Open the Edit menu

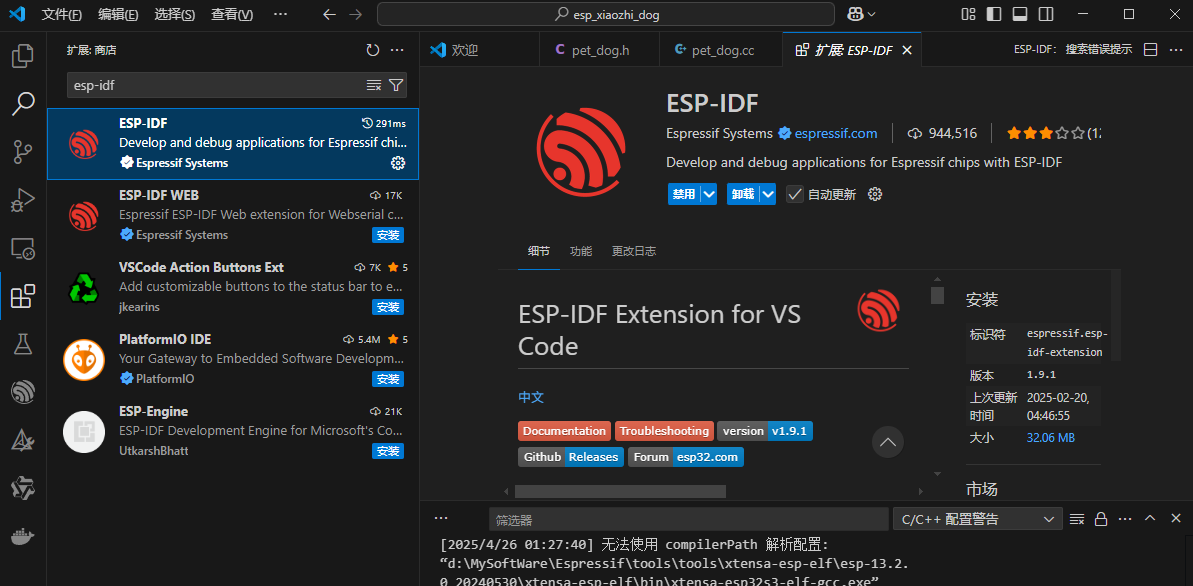[118, 14]
